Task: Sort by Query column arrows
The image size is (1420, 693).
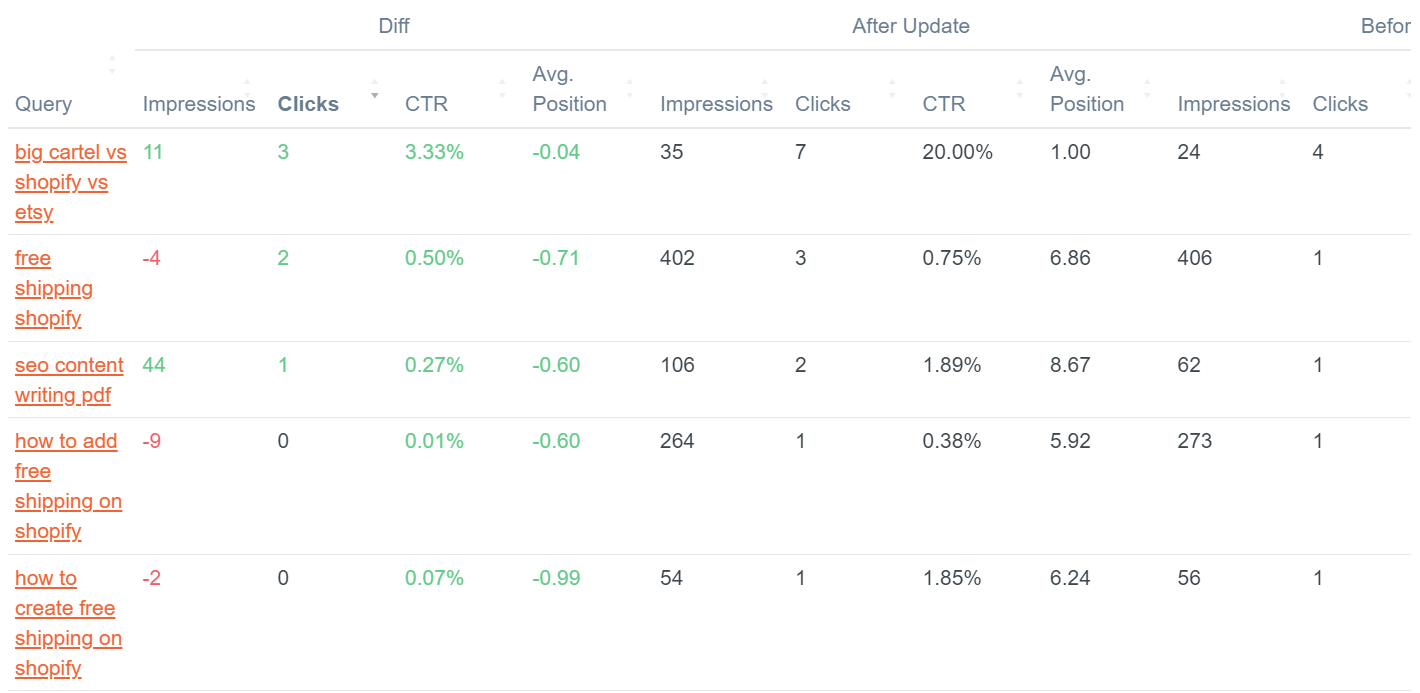Action: click(112, 65)
